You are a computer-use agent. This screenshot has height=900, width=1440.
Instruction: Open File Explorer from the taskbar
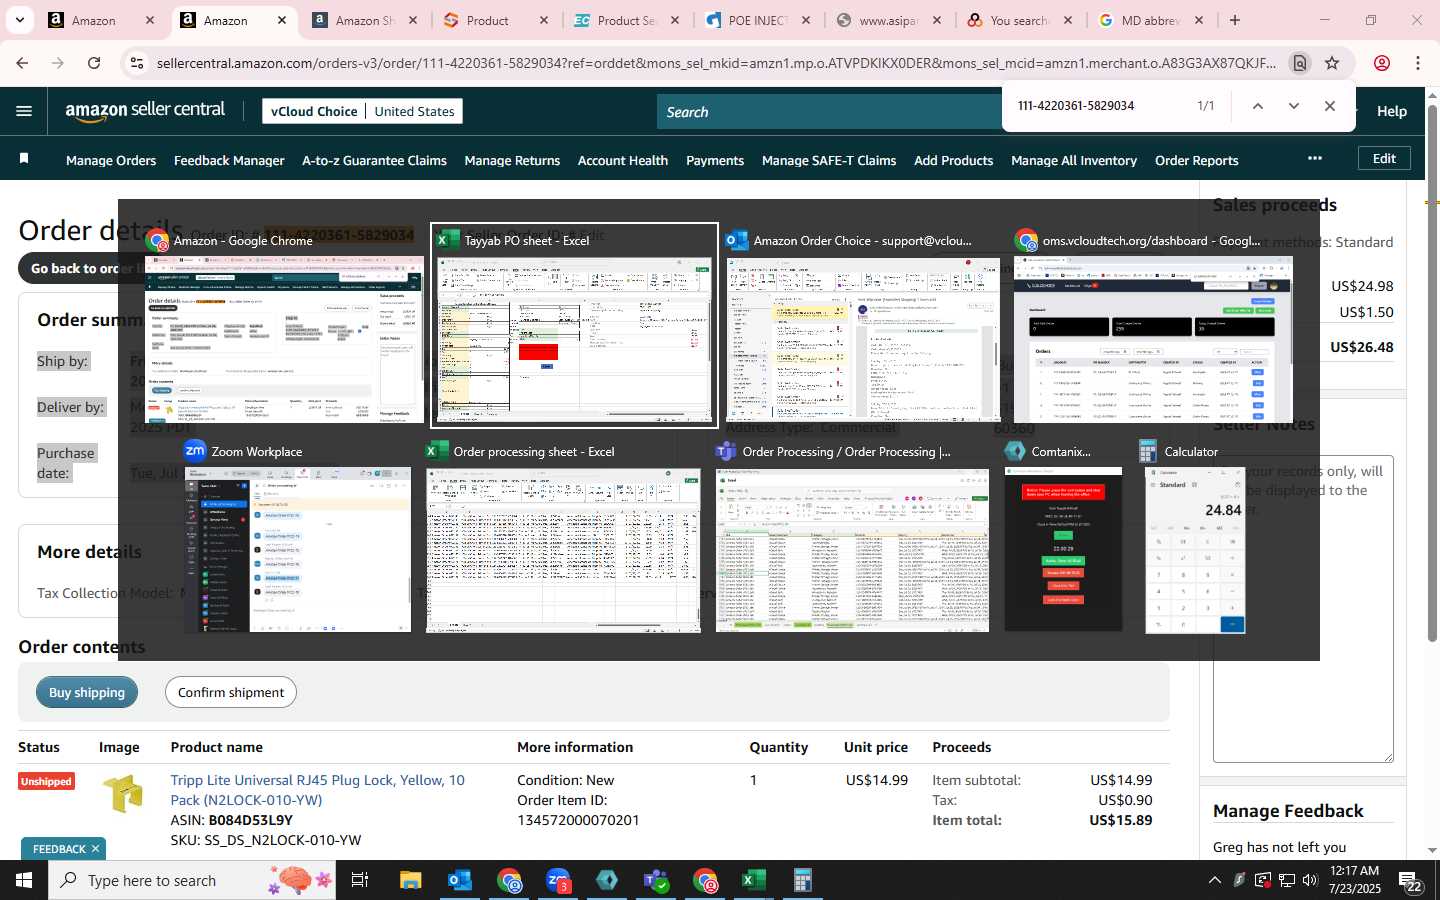pos(411,880)
